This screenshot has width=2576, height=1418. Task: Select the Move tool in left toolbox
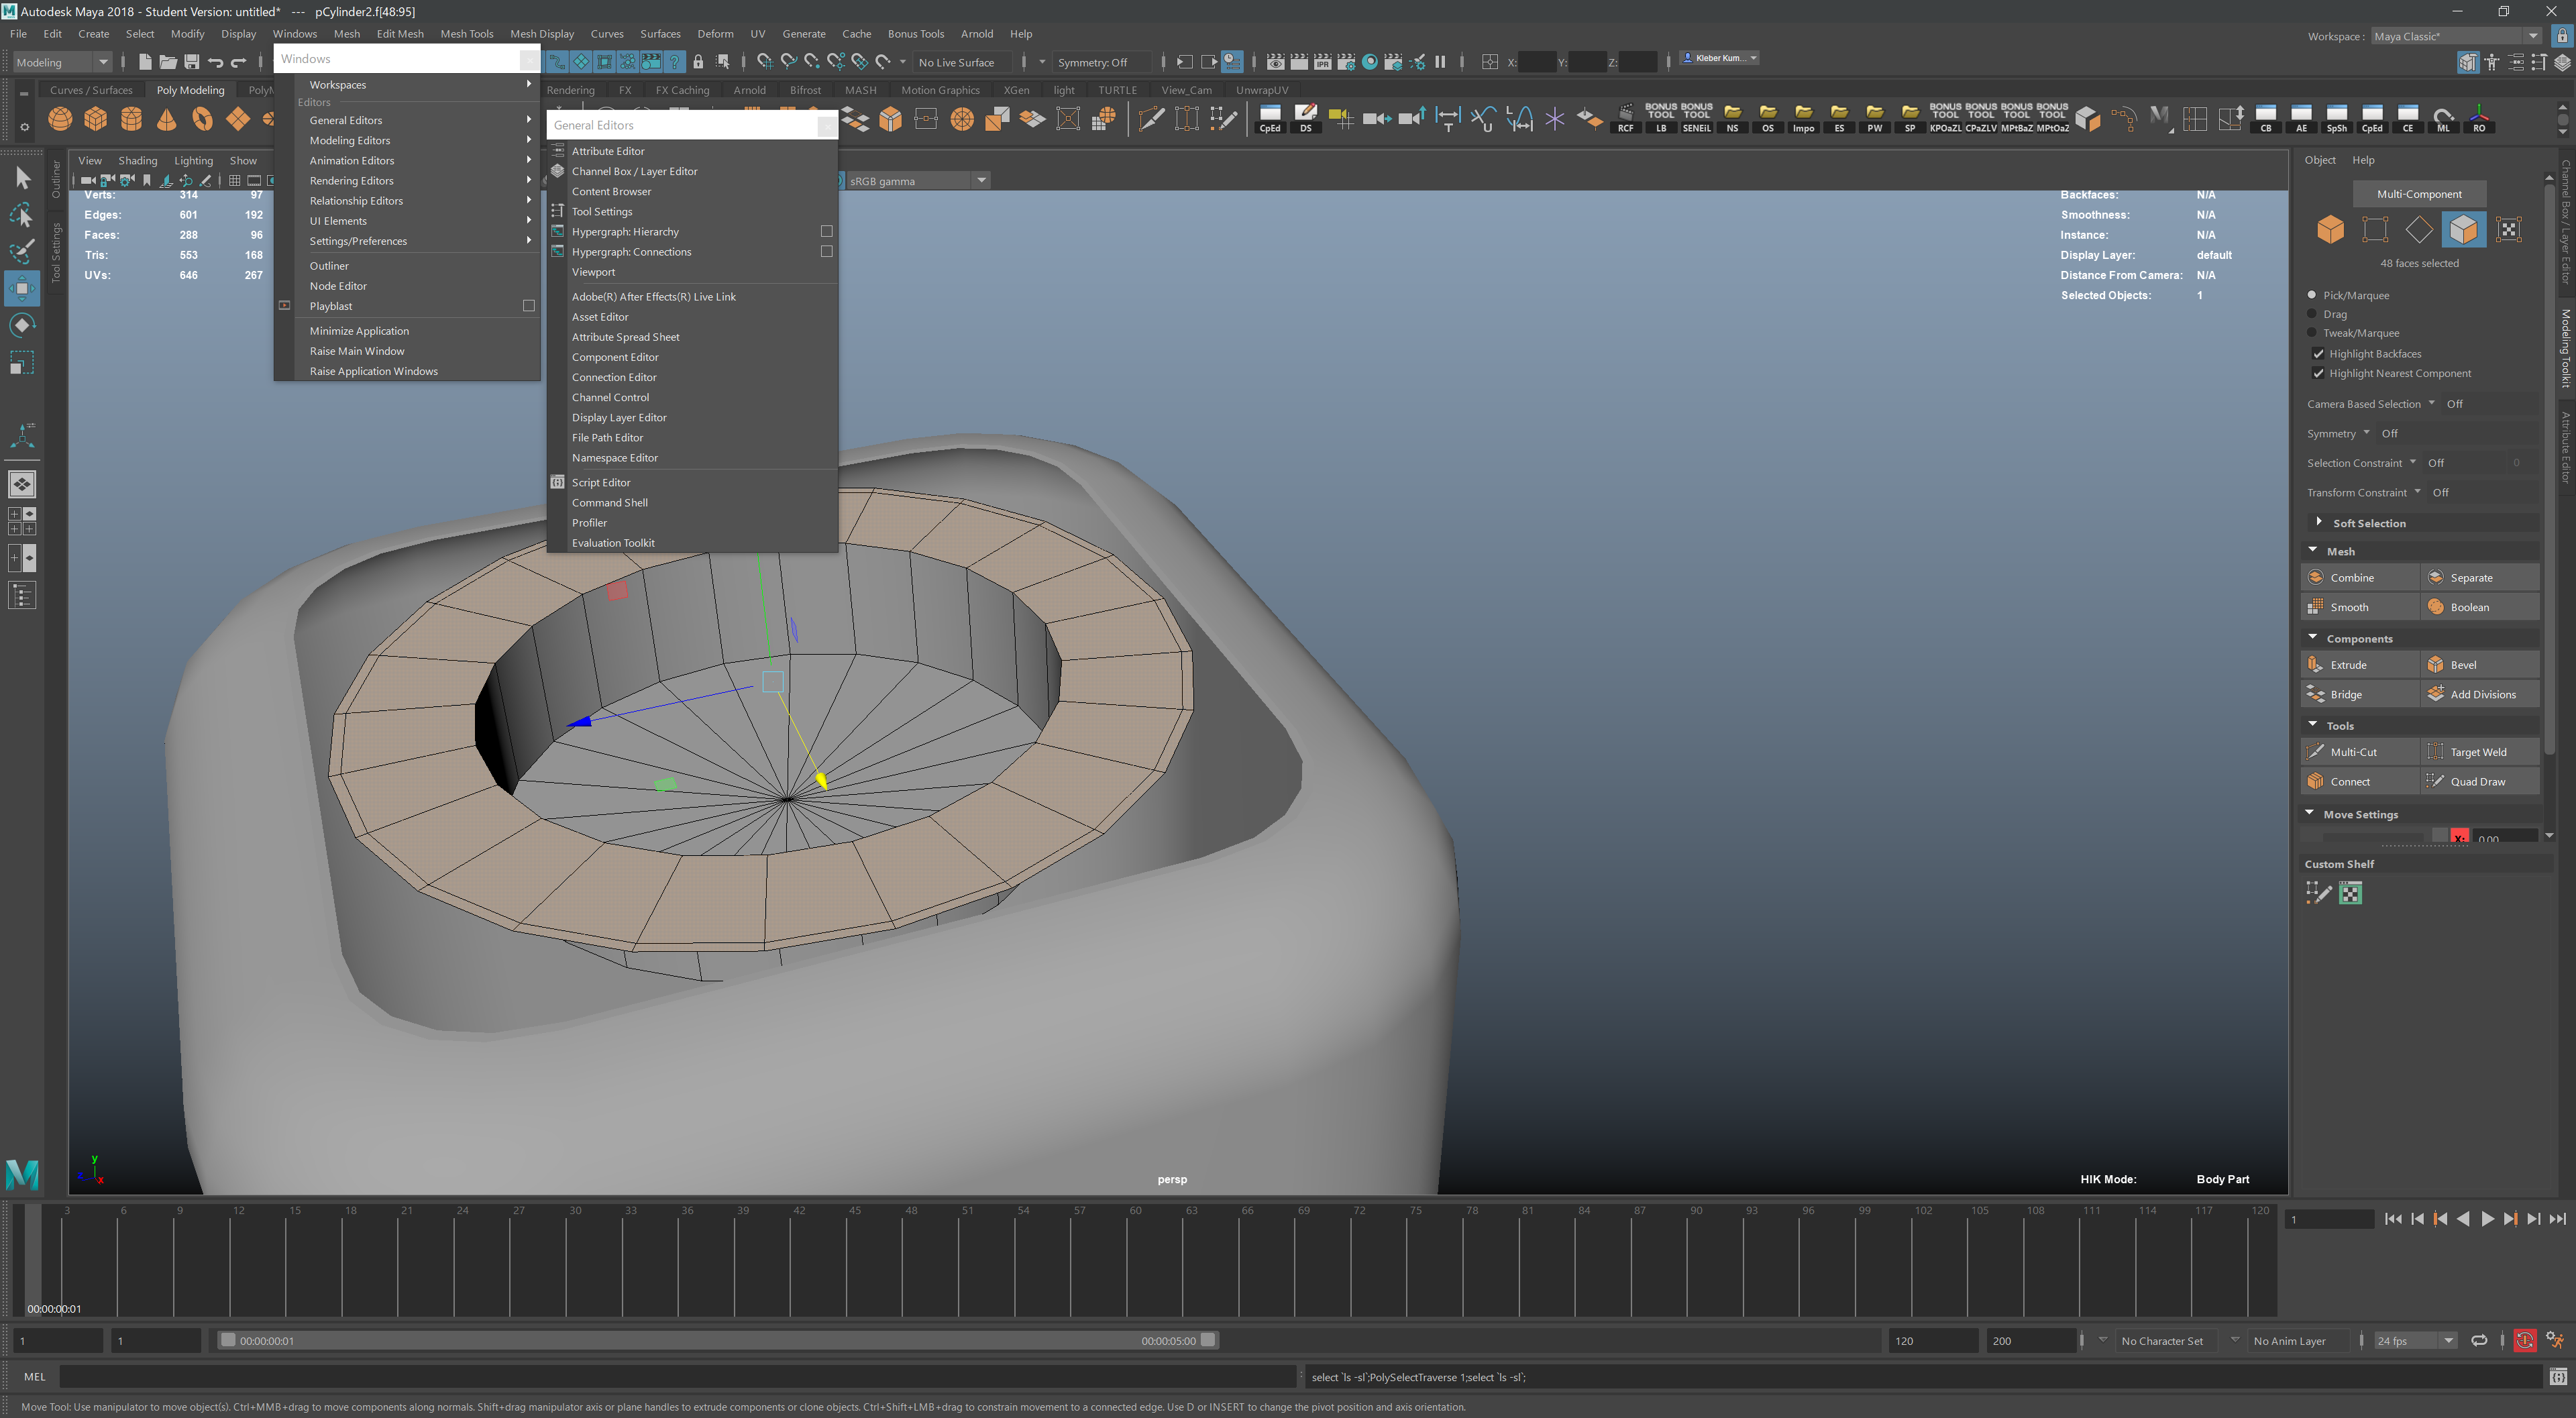point(22,289)
